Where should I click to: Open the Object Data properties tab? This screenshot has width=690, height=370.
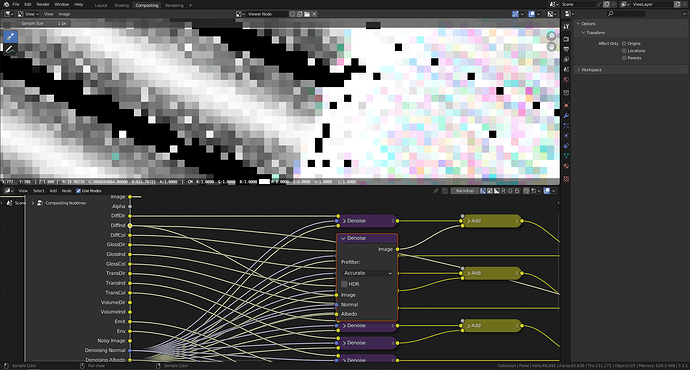[x=566, y=156]
